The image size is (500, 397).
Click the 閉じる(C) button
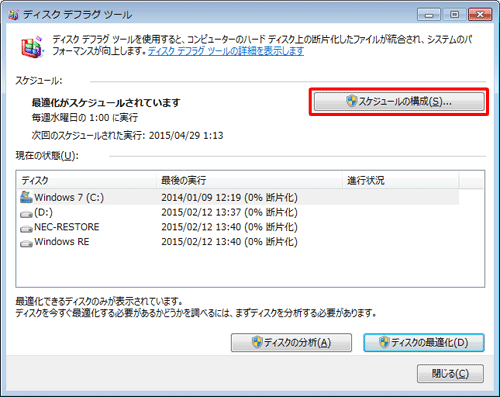tap(450, 374)
